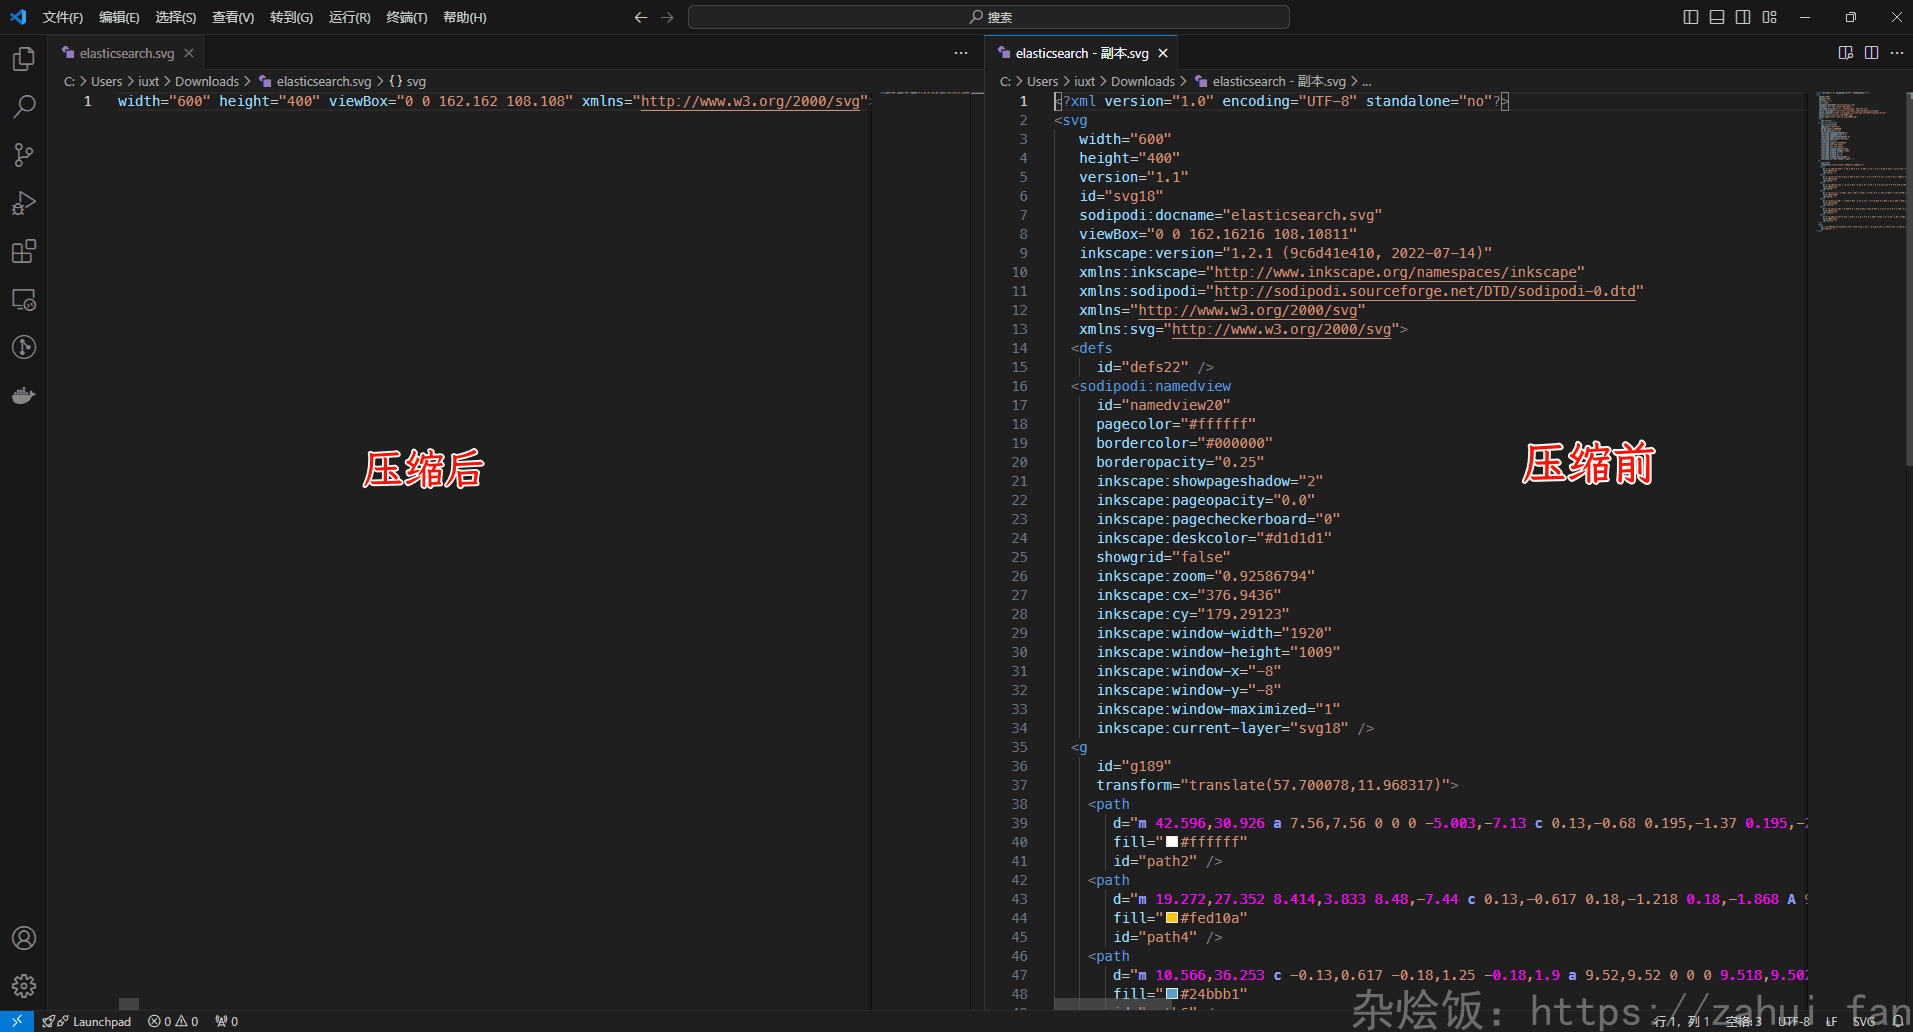
Task: Open the Explorer view in activity bar
Action: pyautogui.click(x=24, y=59)
